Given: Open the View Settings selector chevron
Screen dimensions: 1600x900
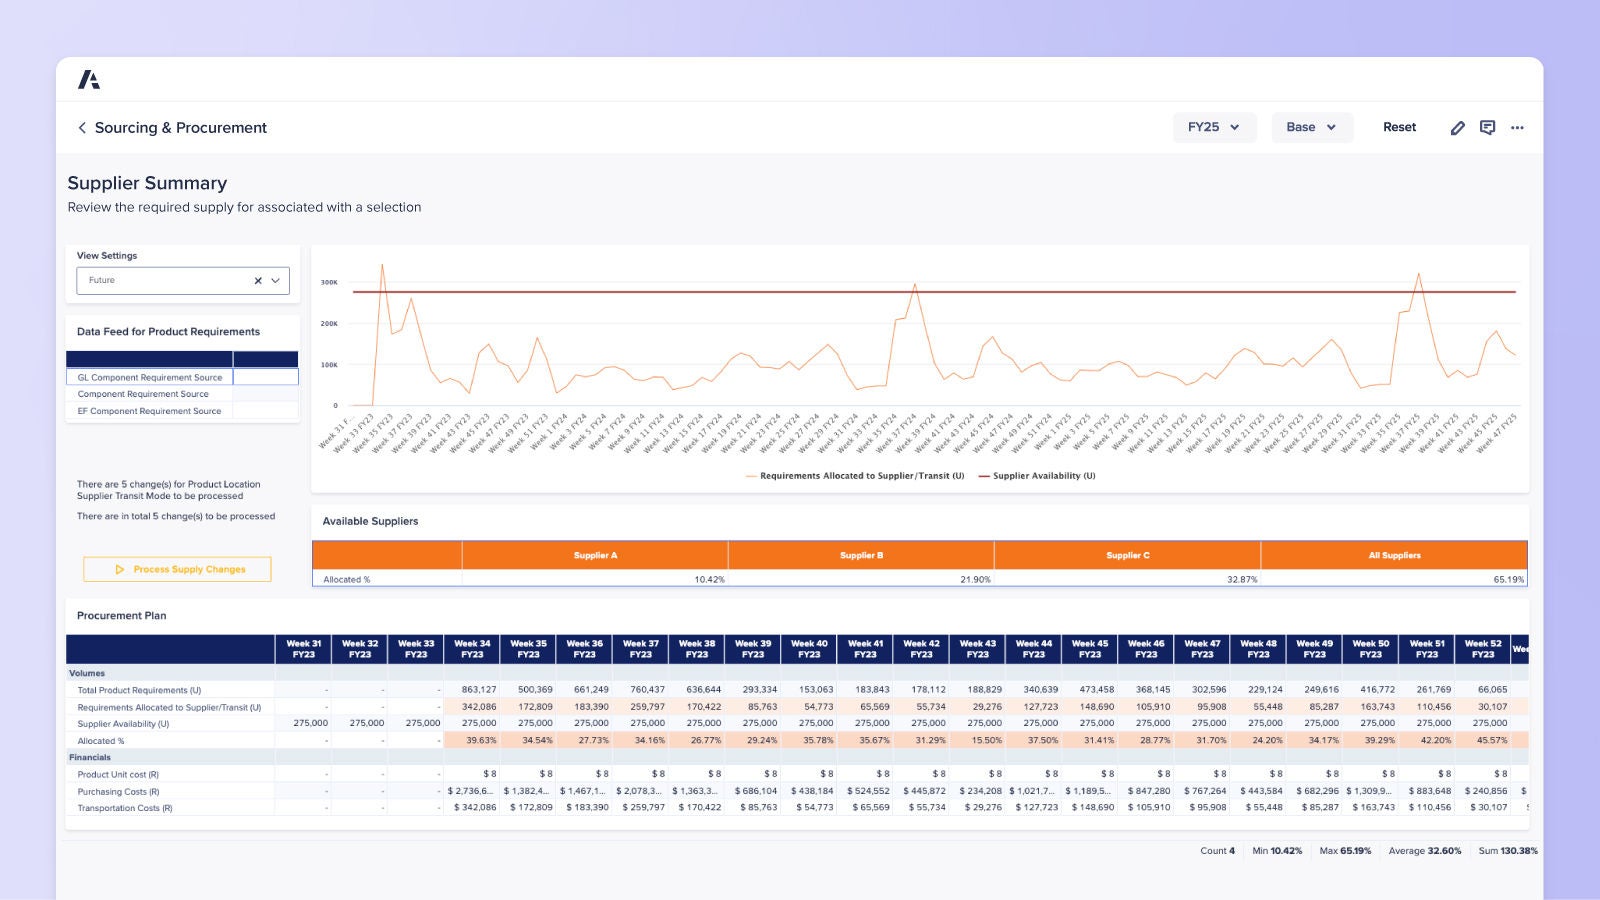Looking at the screenshot, I should click(x=275, y=280).
